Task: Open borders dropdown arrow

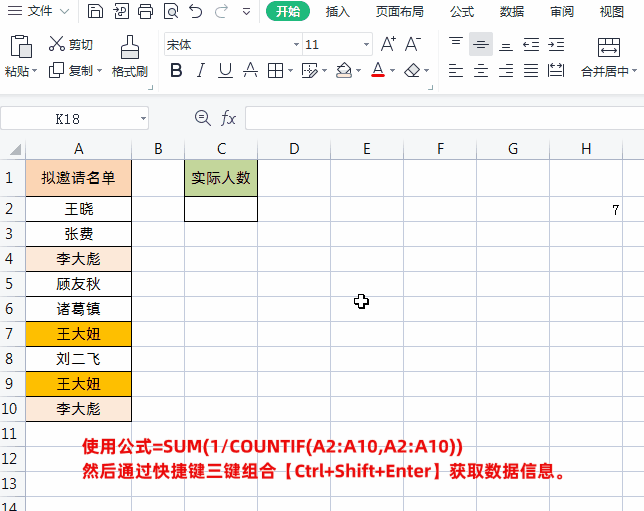Action: [x=290, y=71]
